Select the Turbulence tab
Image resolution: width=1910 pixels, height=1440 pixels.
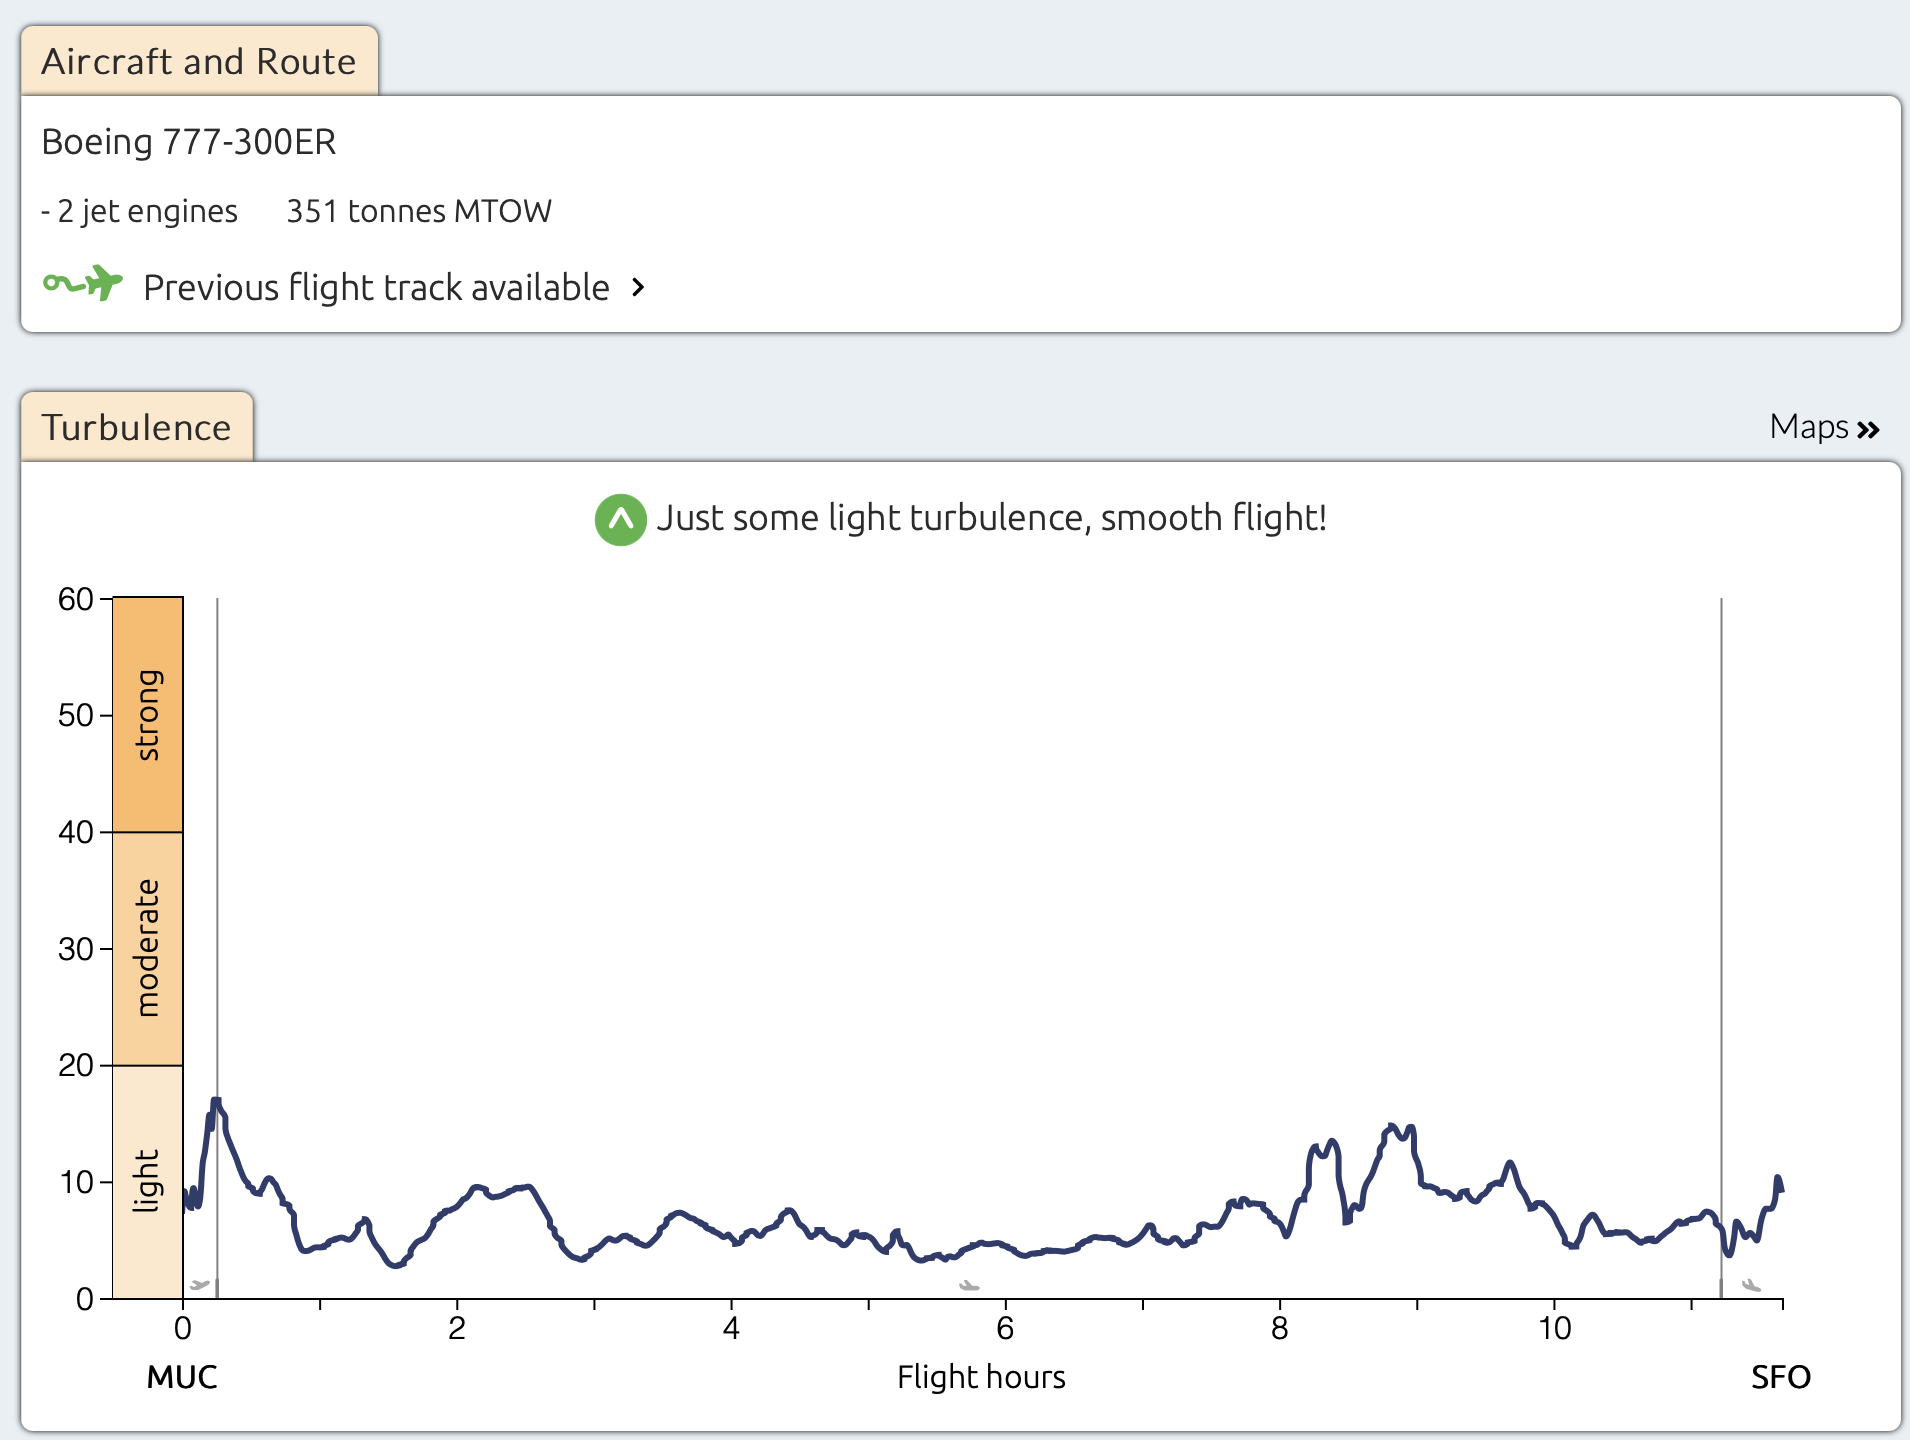[x=137, y=427]
